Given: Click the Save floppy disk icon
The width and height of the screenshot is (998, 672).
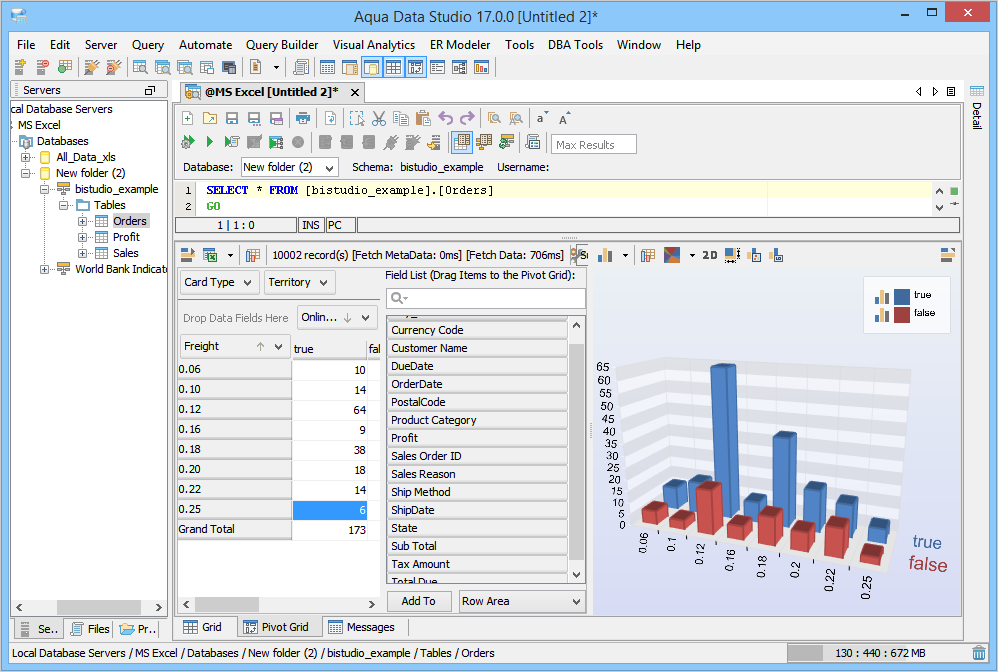Looking at the screenshot, I should point(232,118).
